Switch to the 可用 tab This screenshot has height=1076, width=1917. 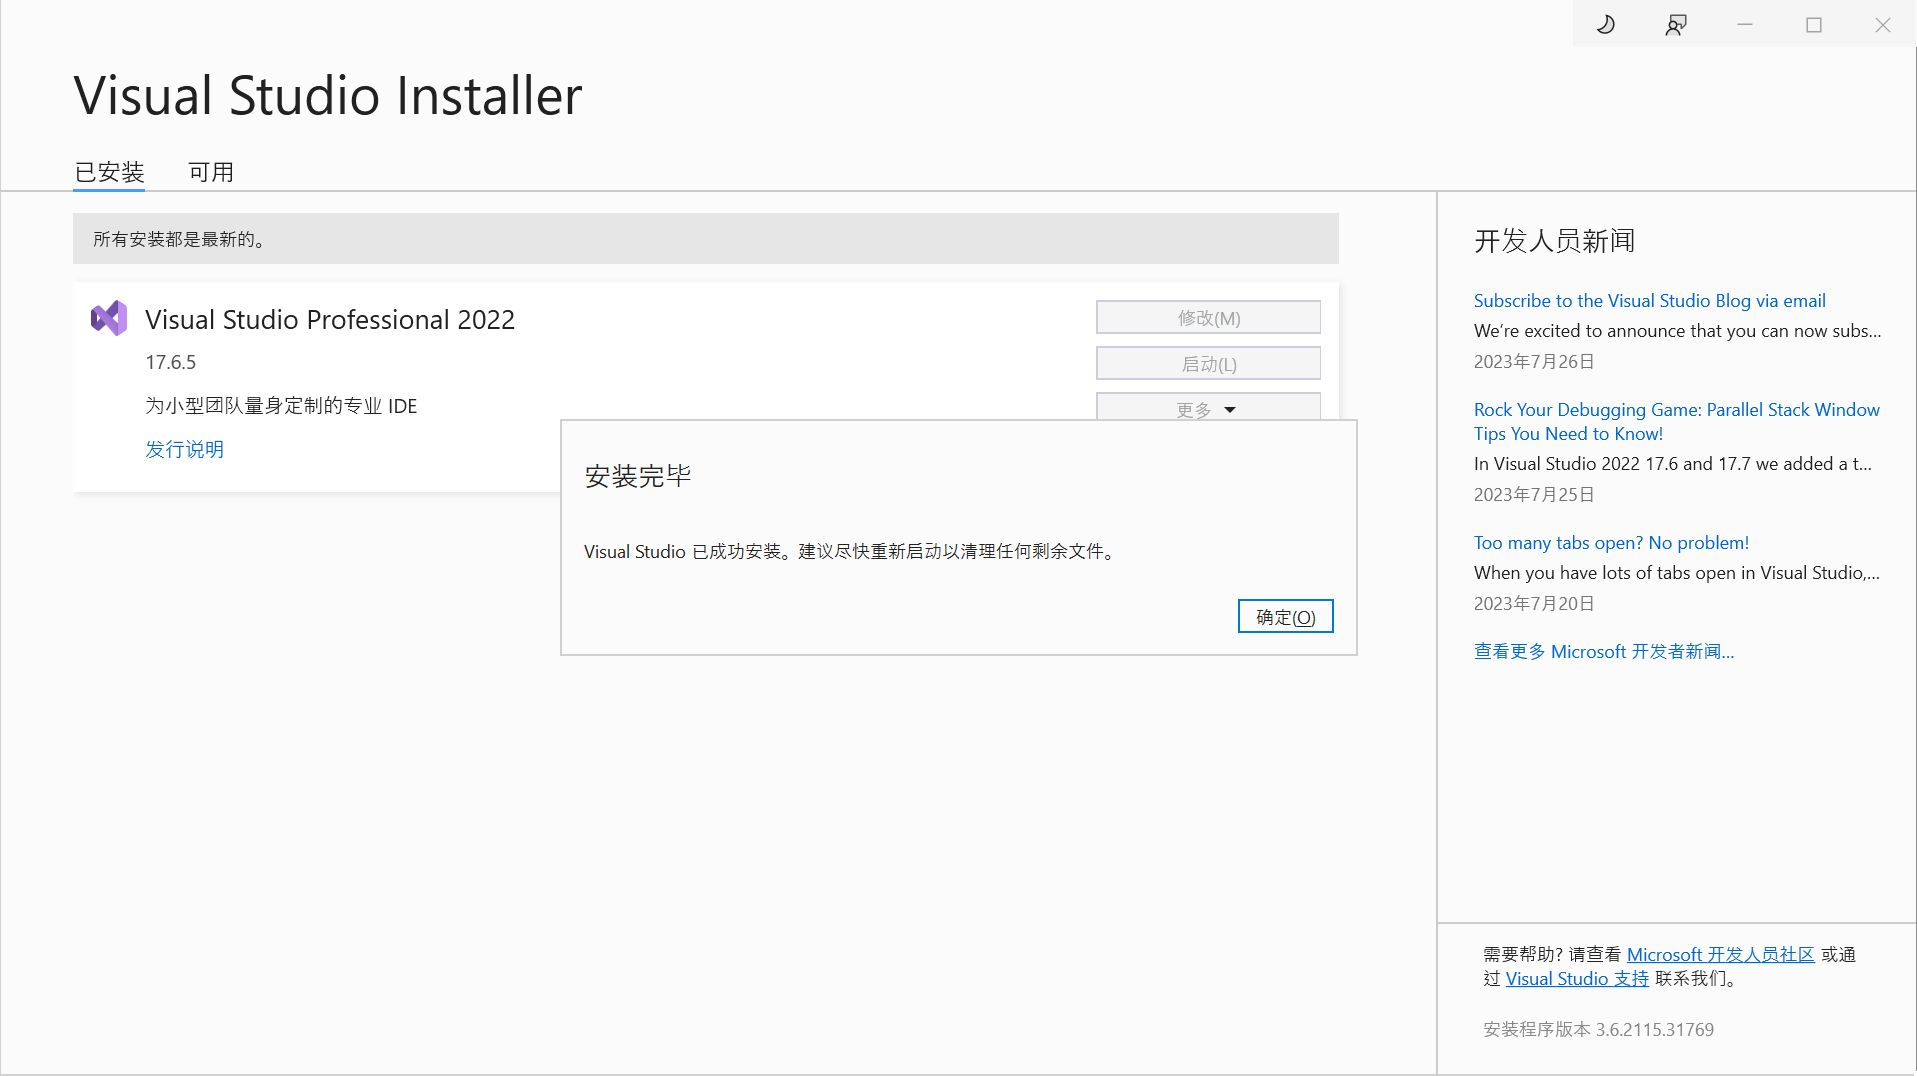[x=211, y=172]
